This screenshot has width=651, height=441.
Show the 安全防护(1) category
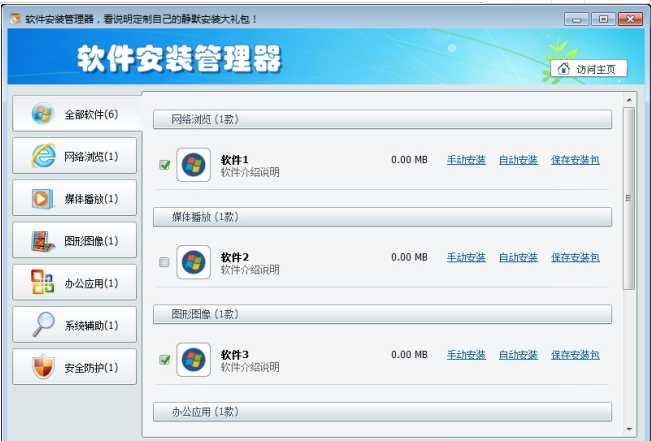point(74,367)
